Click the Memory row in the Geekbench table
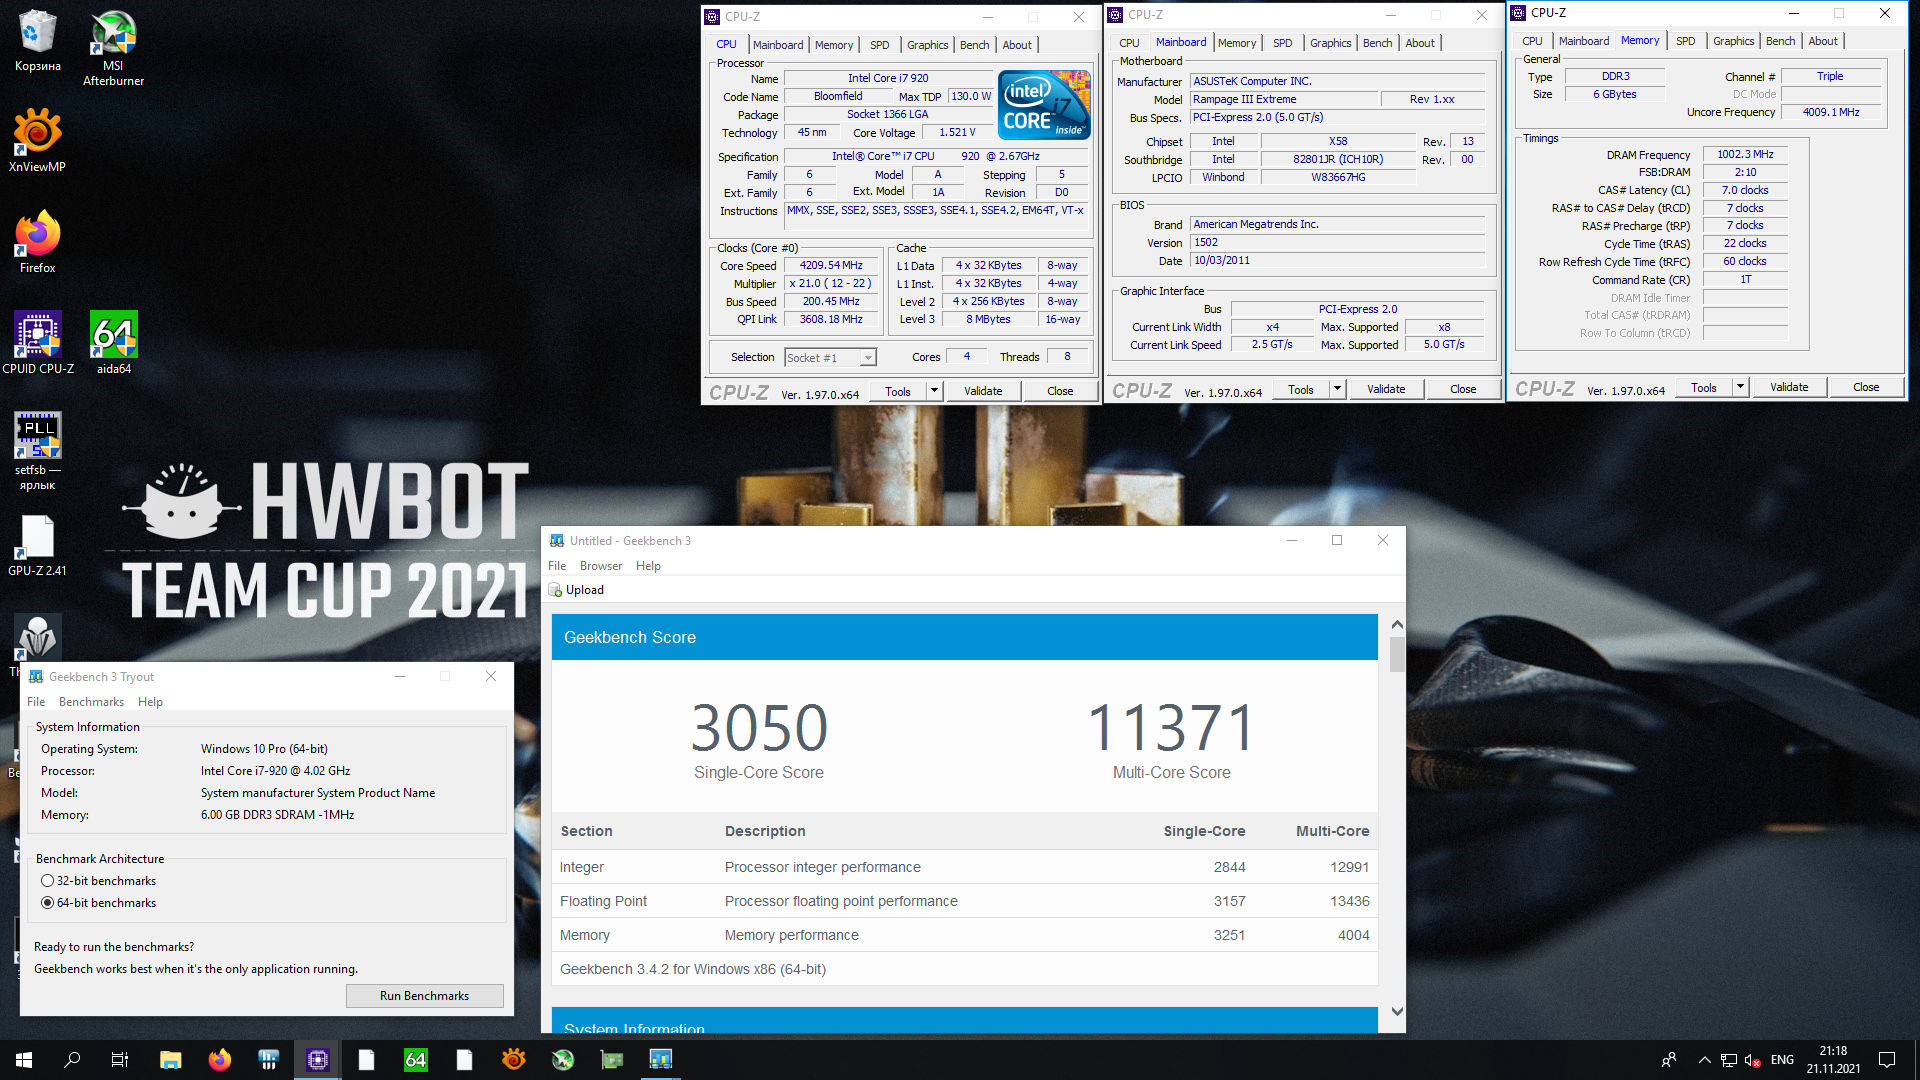Image resolution: width=1920 pixels, height=1080 pixels. pyautogui.click(x=965, y=935)
